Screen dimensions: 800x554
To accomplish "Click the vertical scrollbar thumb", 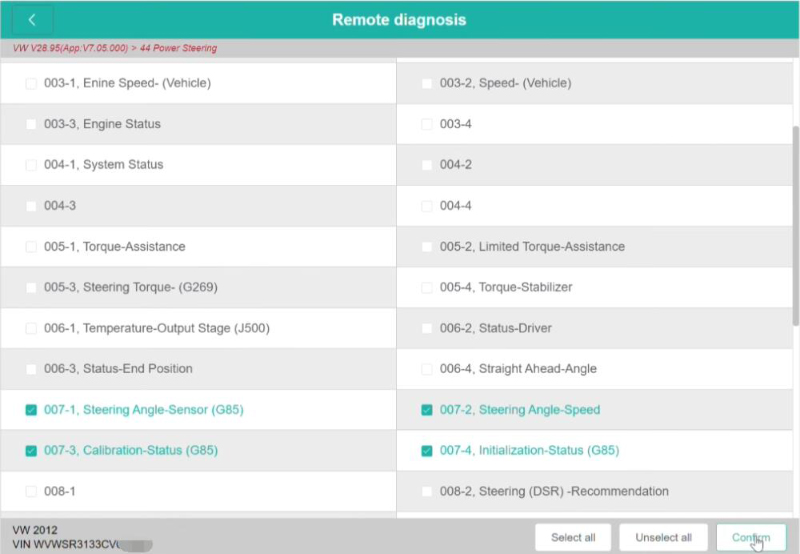I will point(795,225).
